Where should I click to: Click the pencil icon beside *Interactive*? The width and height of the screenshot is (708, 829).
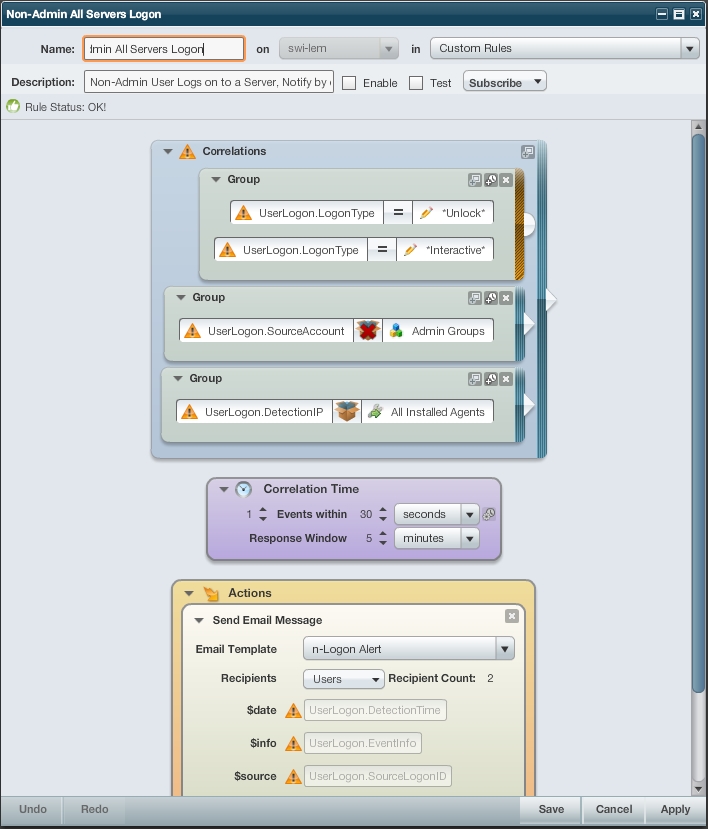pos(410,250)
